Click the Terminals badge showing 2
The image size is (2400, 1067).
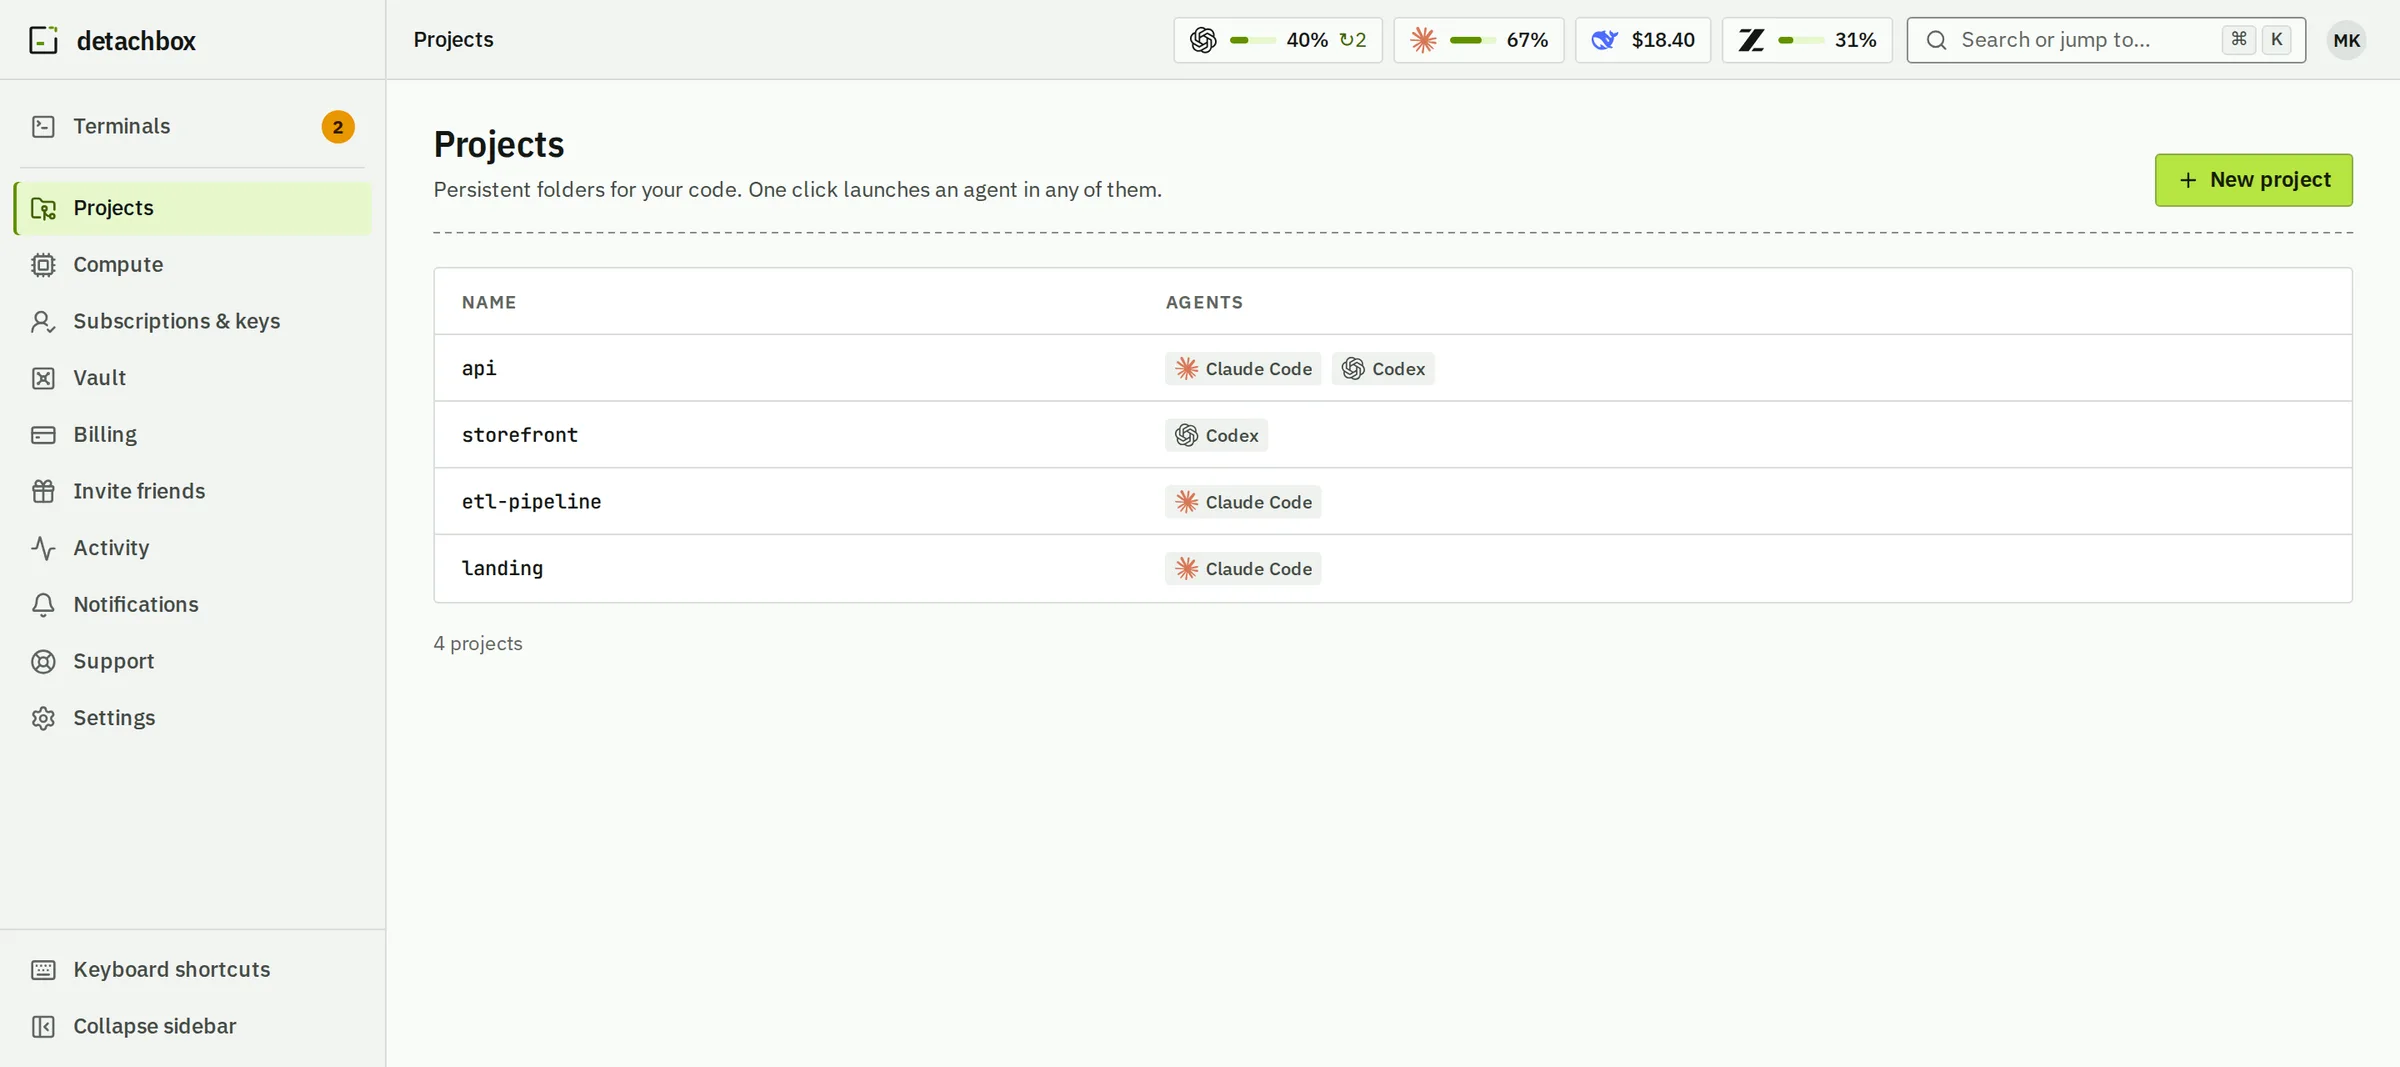(x=338, y=127)
